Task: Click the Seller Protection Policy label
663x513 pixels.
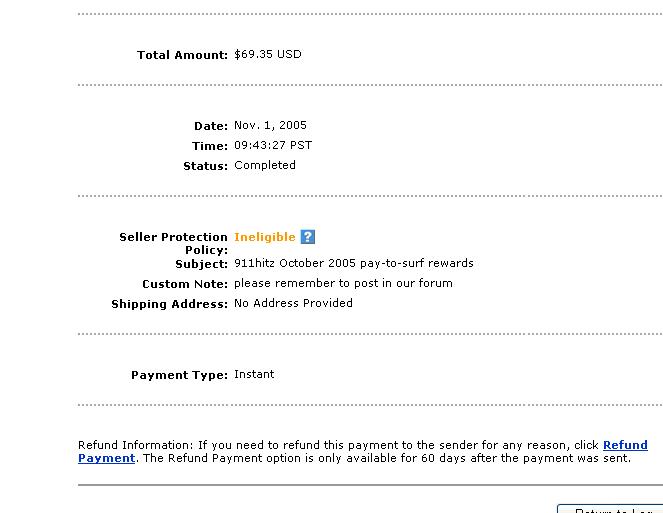Action: coord(173,243)
